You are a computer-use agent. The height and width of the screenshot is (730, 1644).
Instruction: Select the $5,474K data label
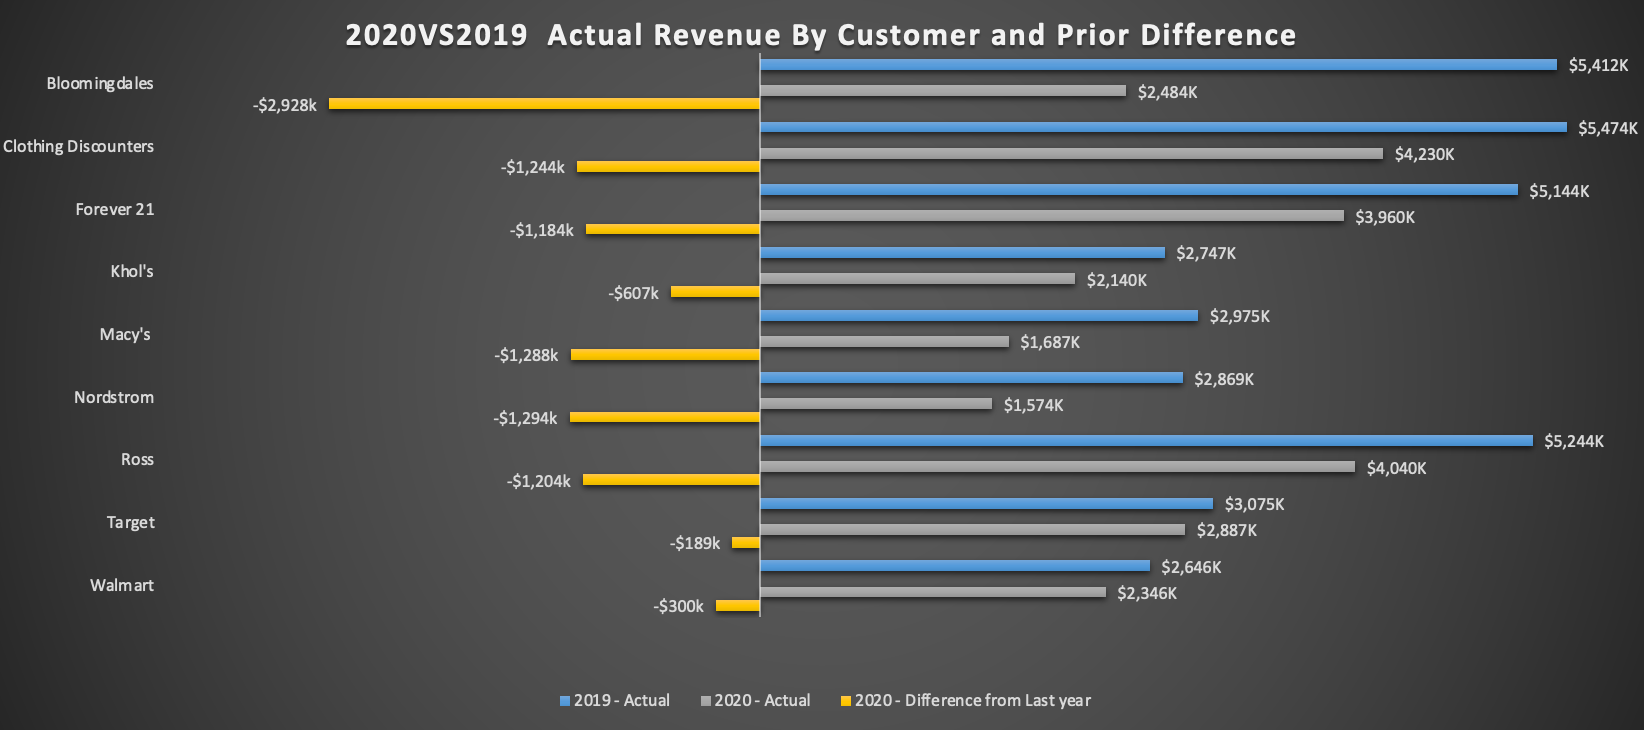[x=1608, y=128]
